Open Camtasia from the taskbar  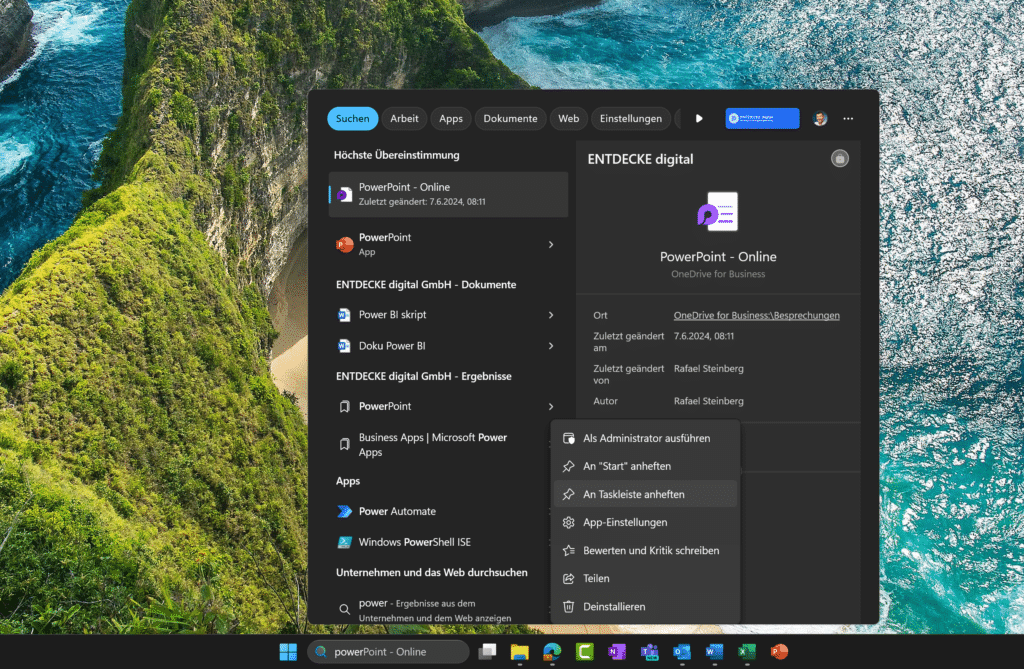(584, 652)
